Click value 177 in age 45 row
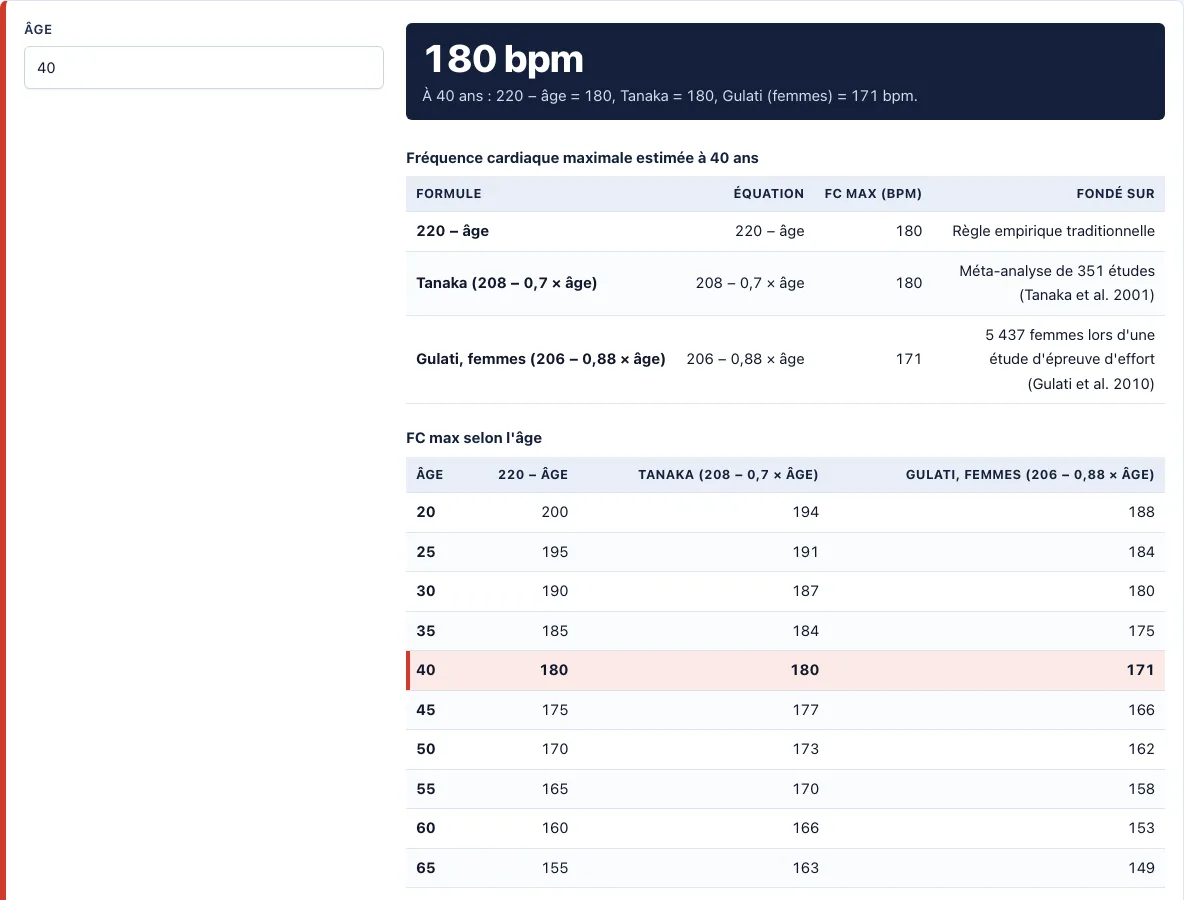 coord(805,710)
